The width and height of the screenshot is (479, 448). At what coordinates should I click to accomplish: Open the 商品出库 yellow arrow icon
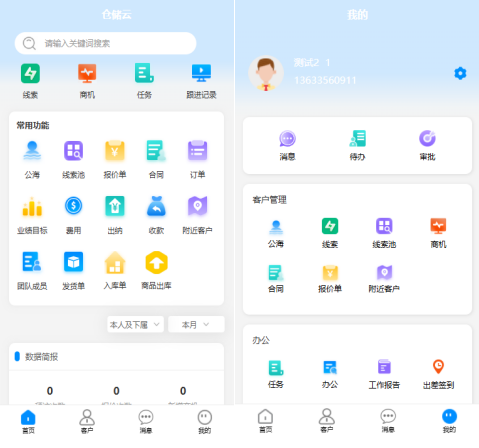[156, 262]
